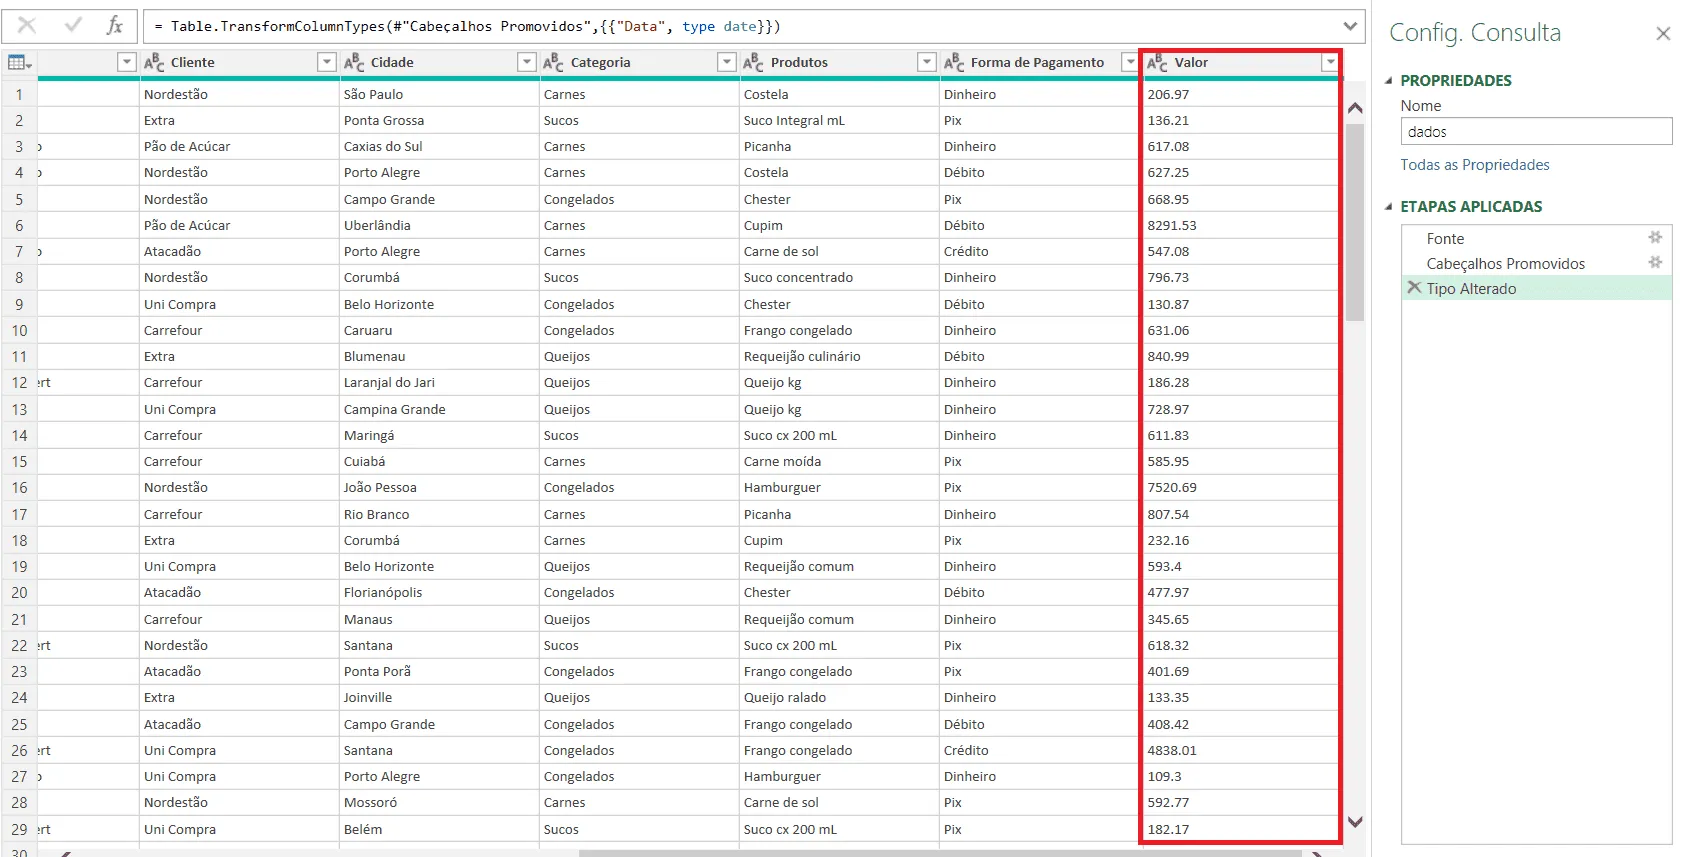Screen dimensions: 1685x857
Task: Click the horizontal scrollbar at the bottom
Action: click(940, 853)
